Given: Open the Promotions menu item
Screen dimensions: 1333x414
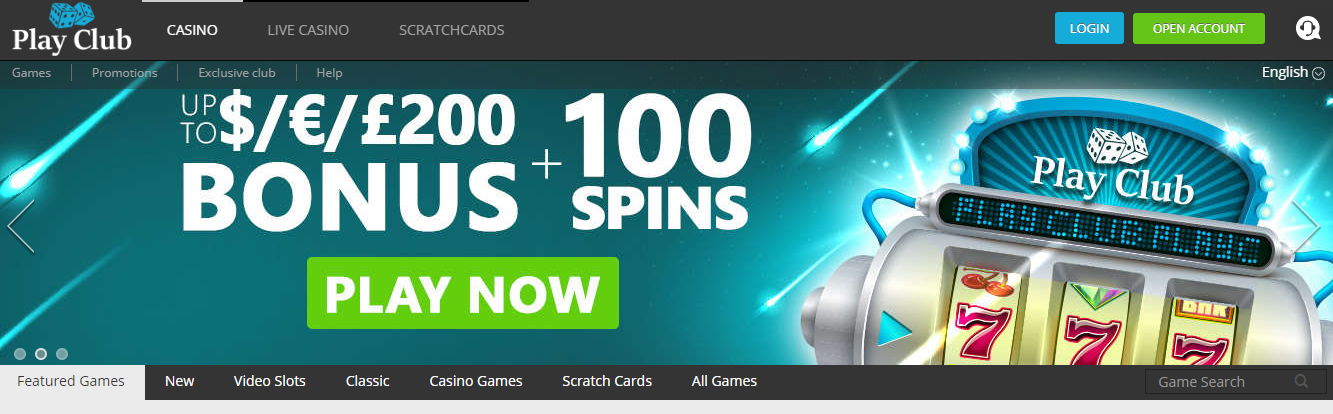Looking at the screenshot, I should click(x=125, y=73).
